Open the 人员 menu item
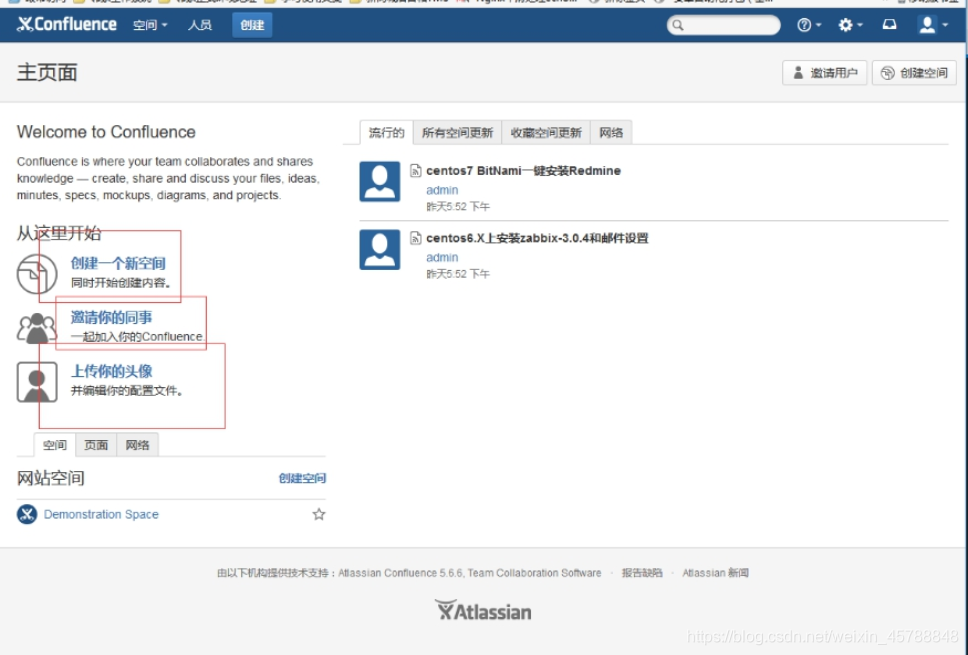This screenshot has height=655, width=968. 199,25
